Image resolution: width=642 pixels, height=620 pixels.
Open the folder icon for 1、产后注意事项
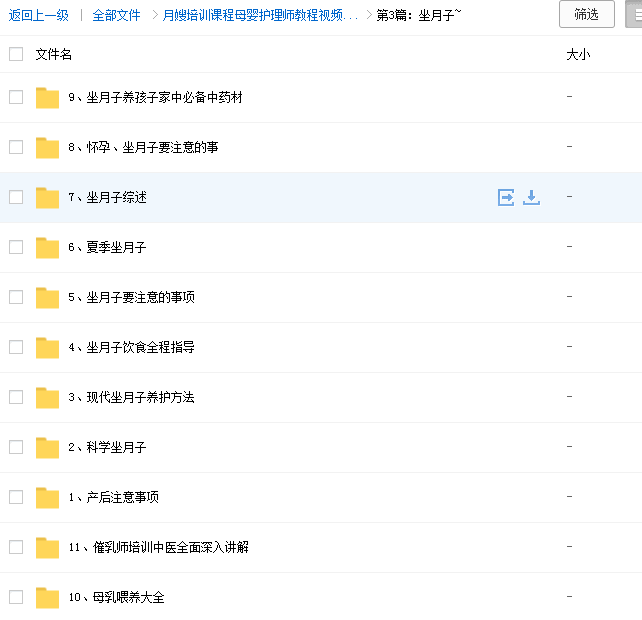47,498
